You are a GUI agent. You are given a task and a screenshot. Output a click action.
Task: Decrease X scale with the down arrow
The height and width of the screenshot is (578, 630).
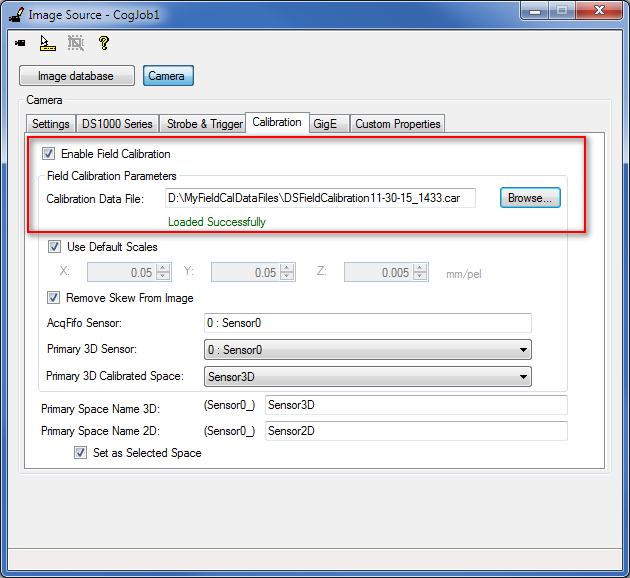(x=163, y=276)
